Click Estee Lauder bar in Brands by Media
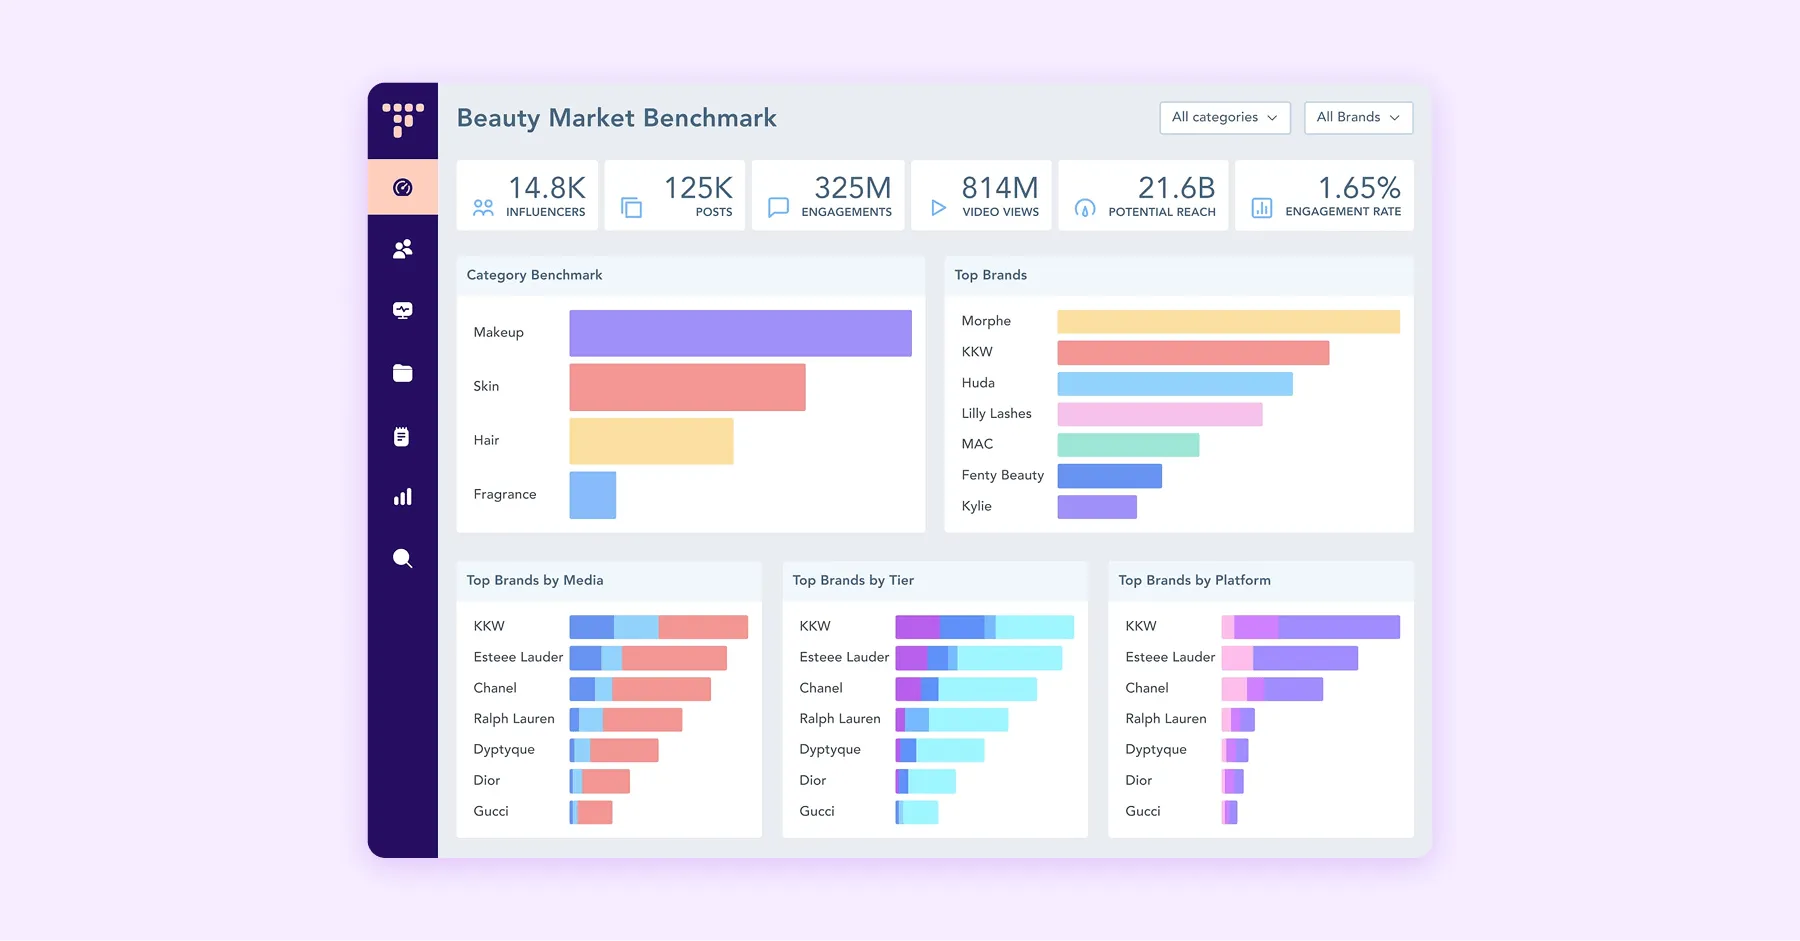1800x941 pixels. click(648, 658)
